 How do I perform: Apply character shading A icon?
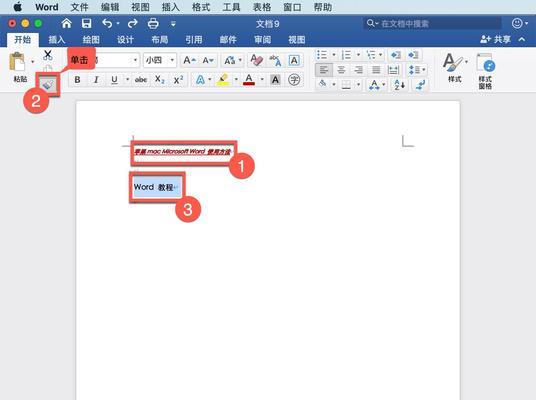coord(275,80)
